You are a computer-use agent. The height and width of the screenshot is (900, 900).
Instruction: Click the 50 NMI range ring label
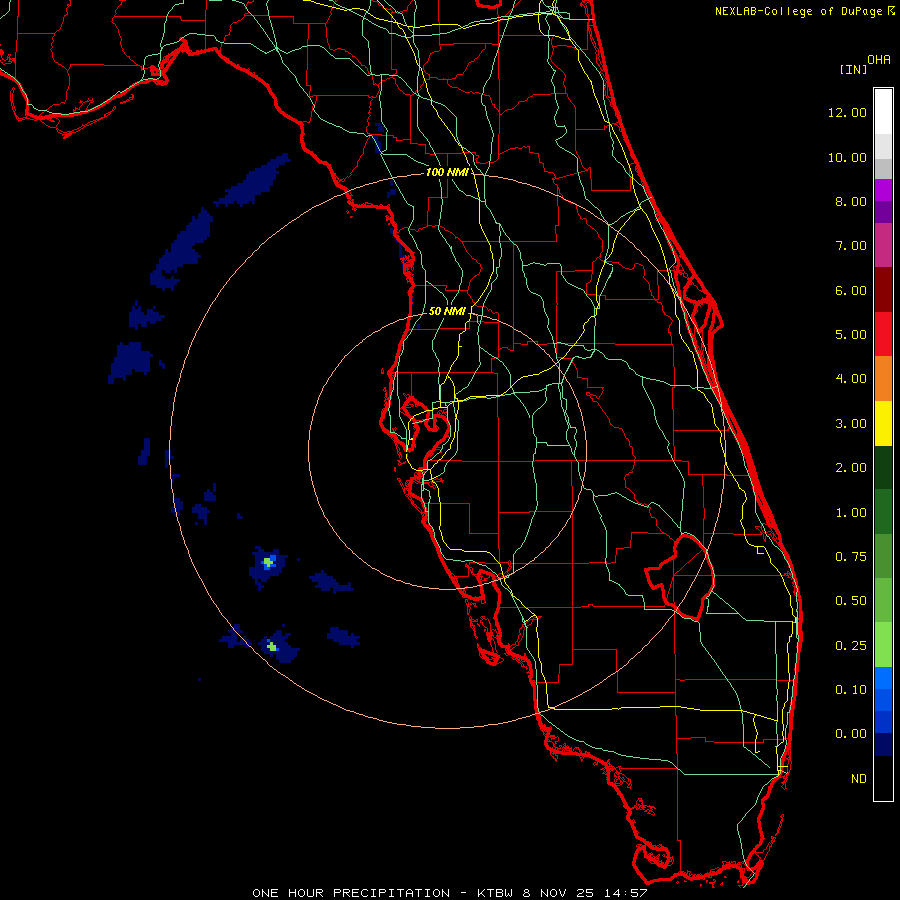pyautogui.click(x=447, y=311)
